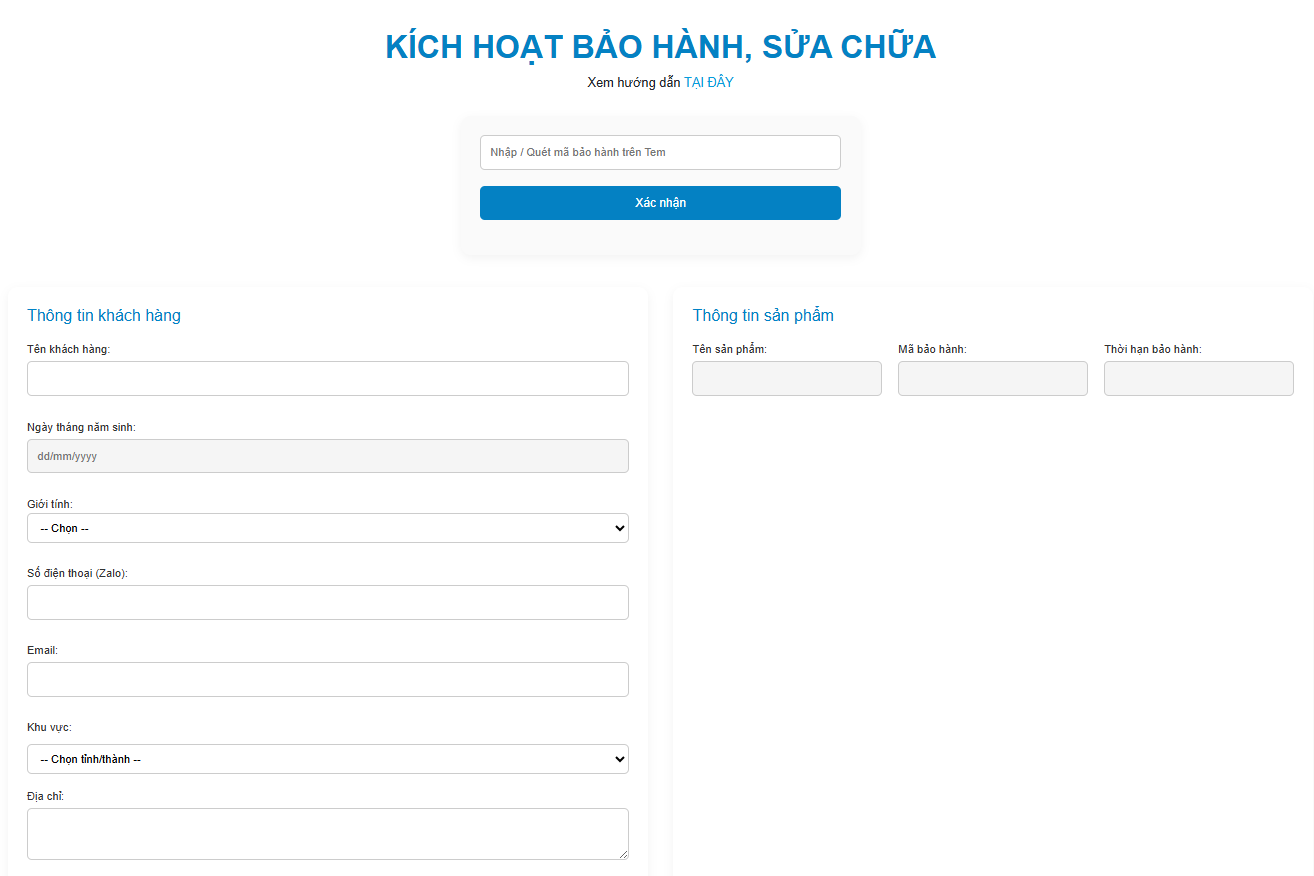This screenshot has width=1314, height=876.
Task: Click the Thông tin khách hàng heading
Action: coord(104,316)
